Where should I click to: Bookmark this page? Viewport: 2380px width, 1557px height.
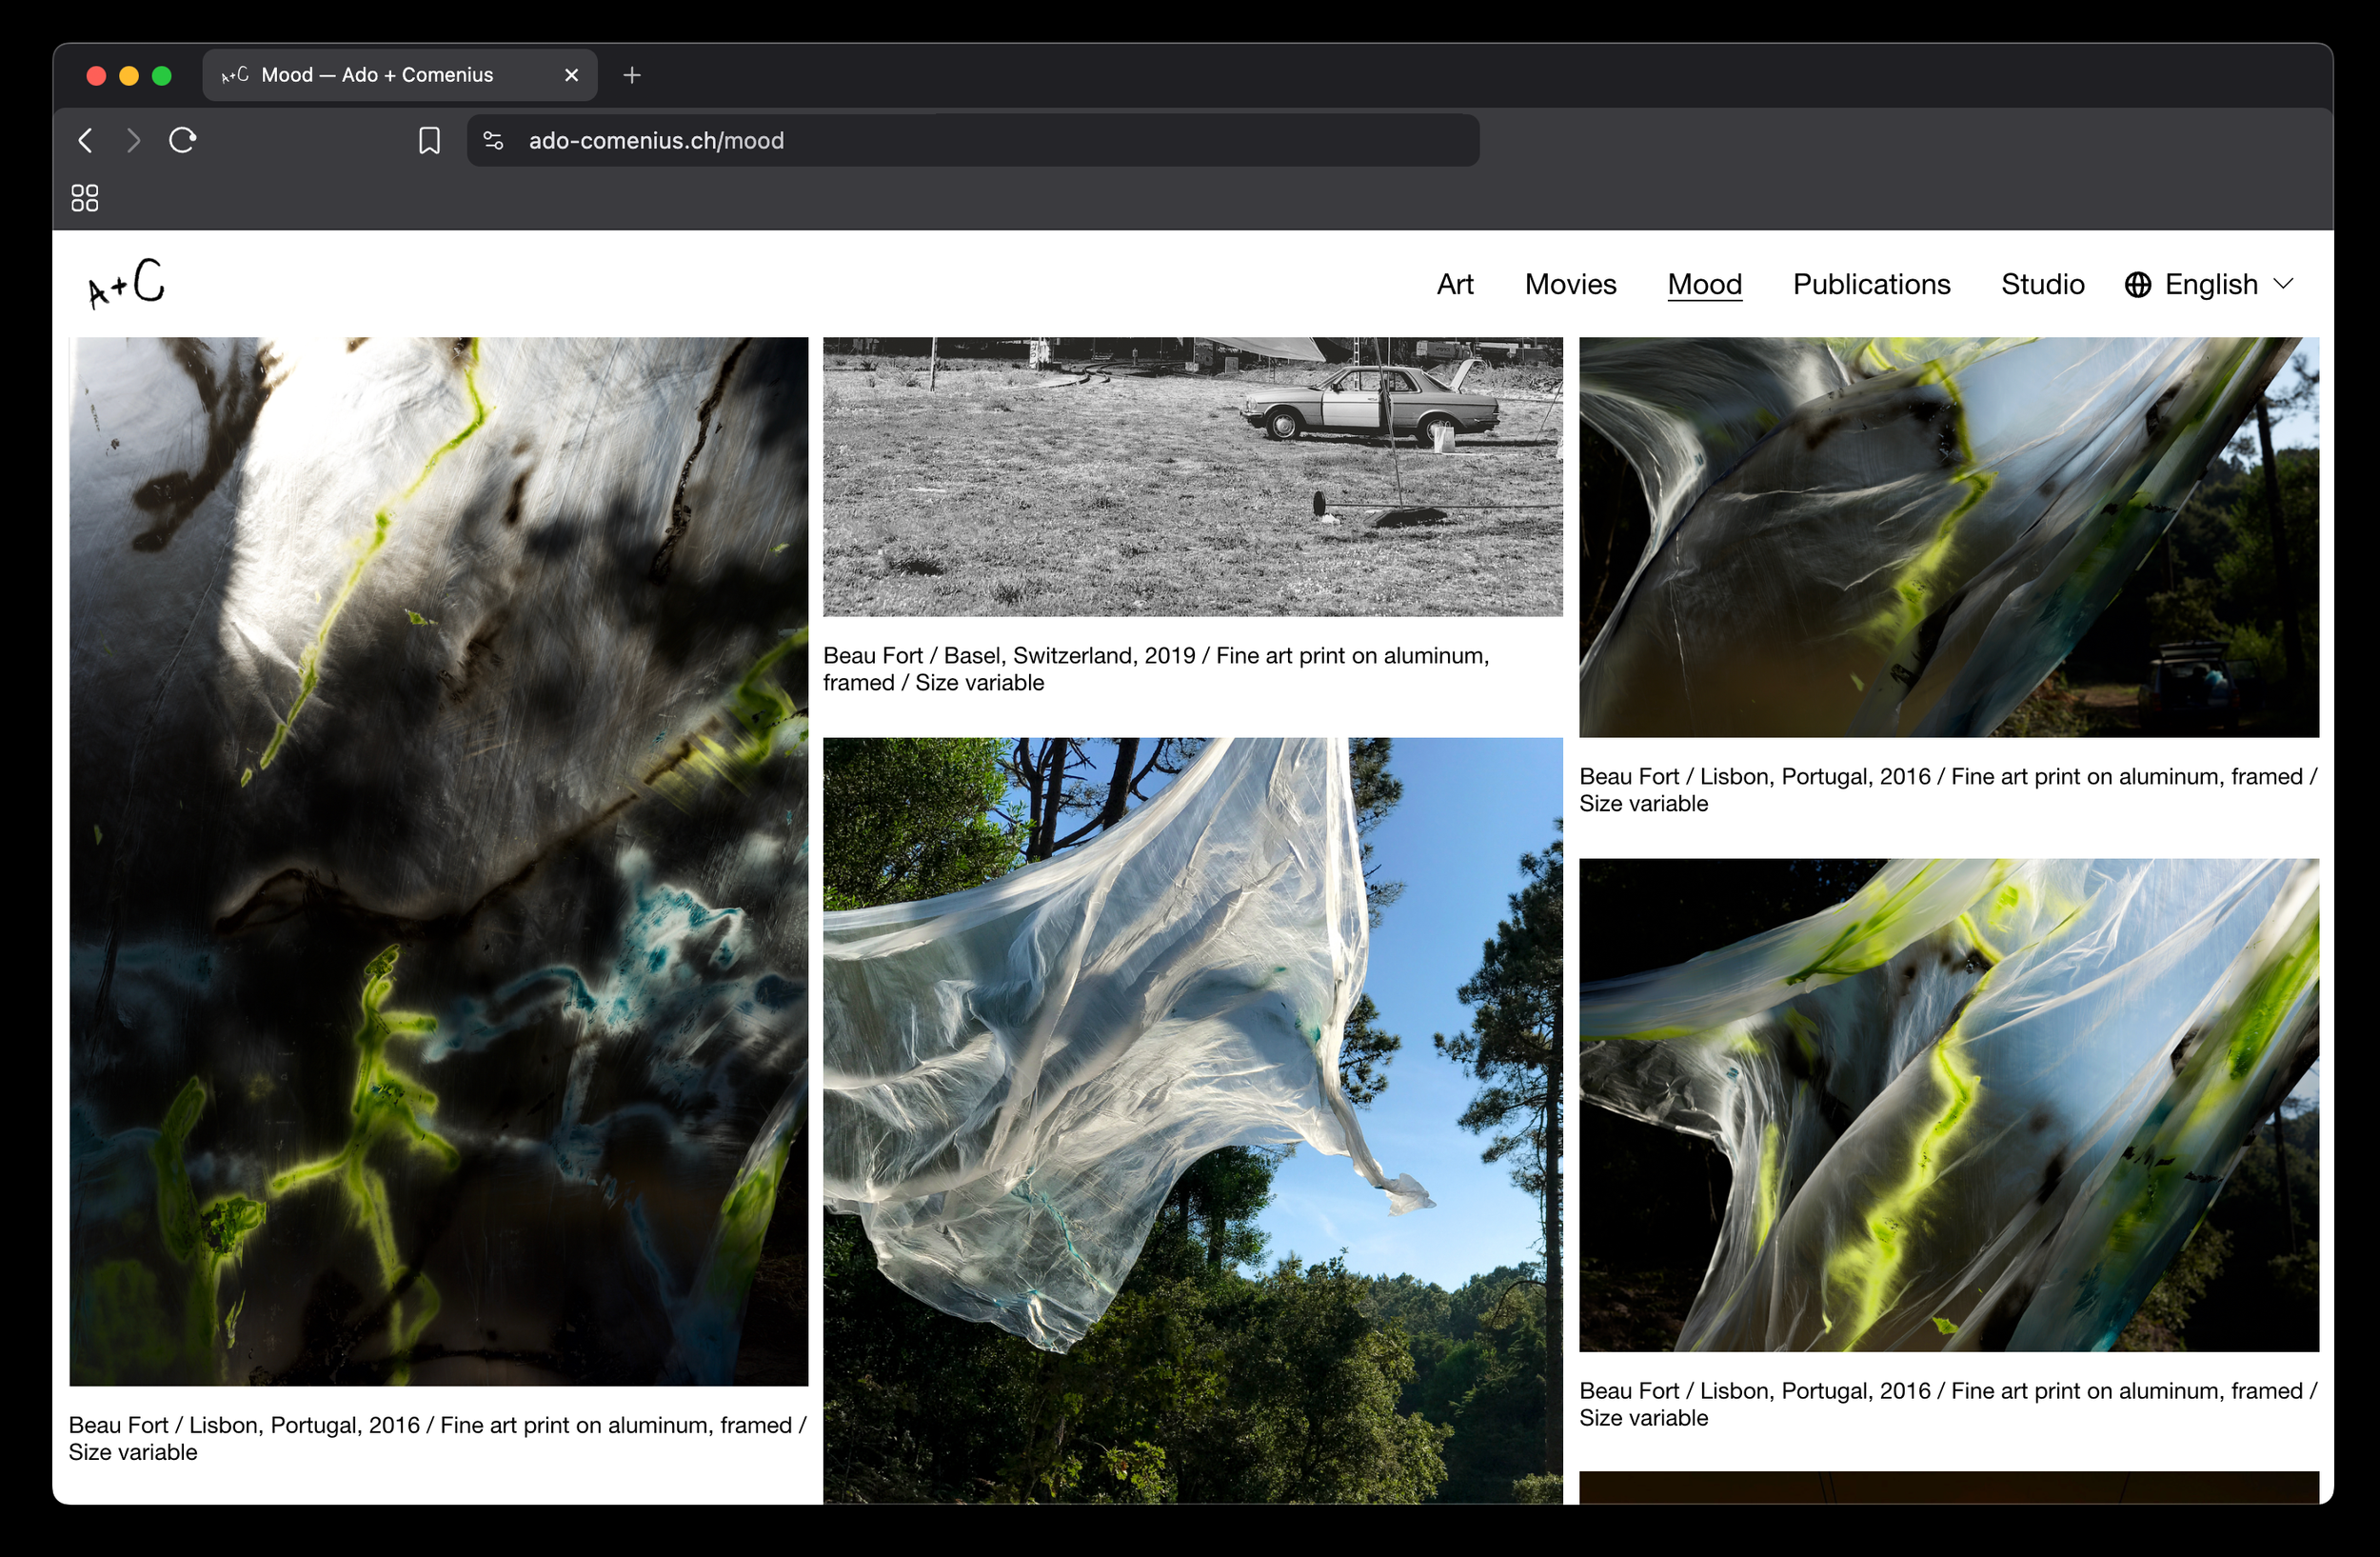pyautogui.click(x=429, y=141)
